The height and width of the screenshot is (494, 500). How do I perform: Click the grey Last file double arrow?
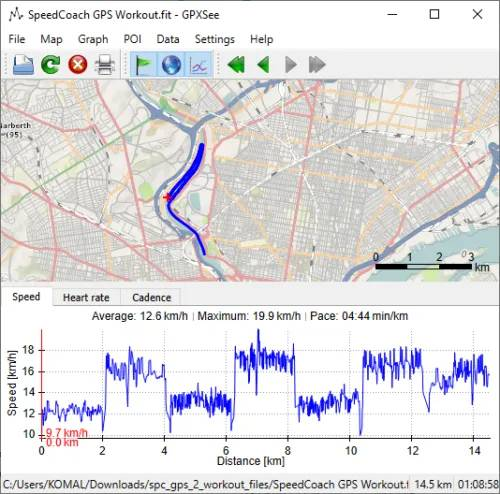[317, 64]
